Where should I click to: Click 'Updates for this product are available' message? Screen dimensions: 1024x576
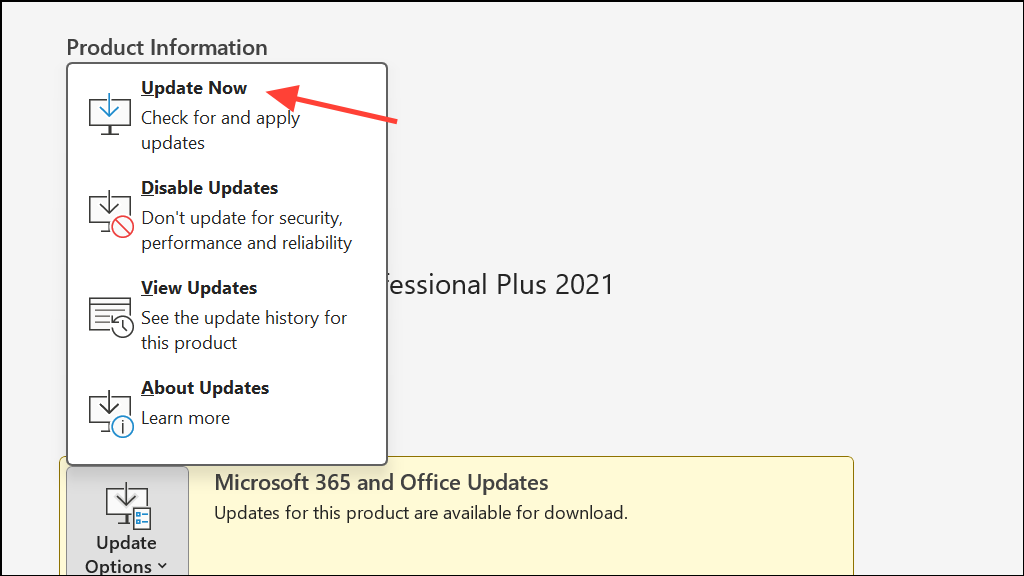click(x=421, y=513)
